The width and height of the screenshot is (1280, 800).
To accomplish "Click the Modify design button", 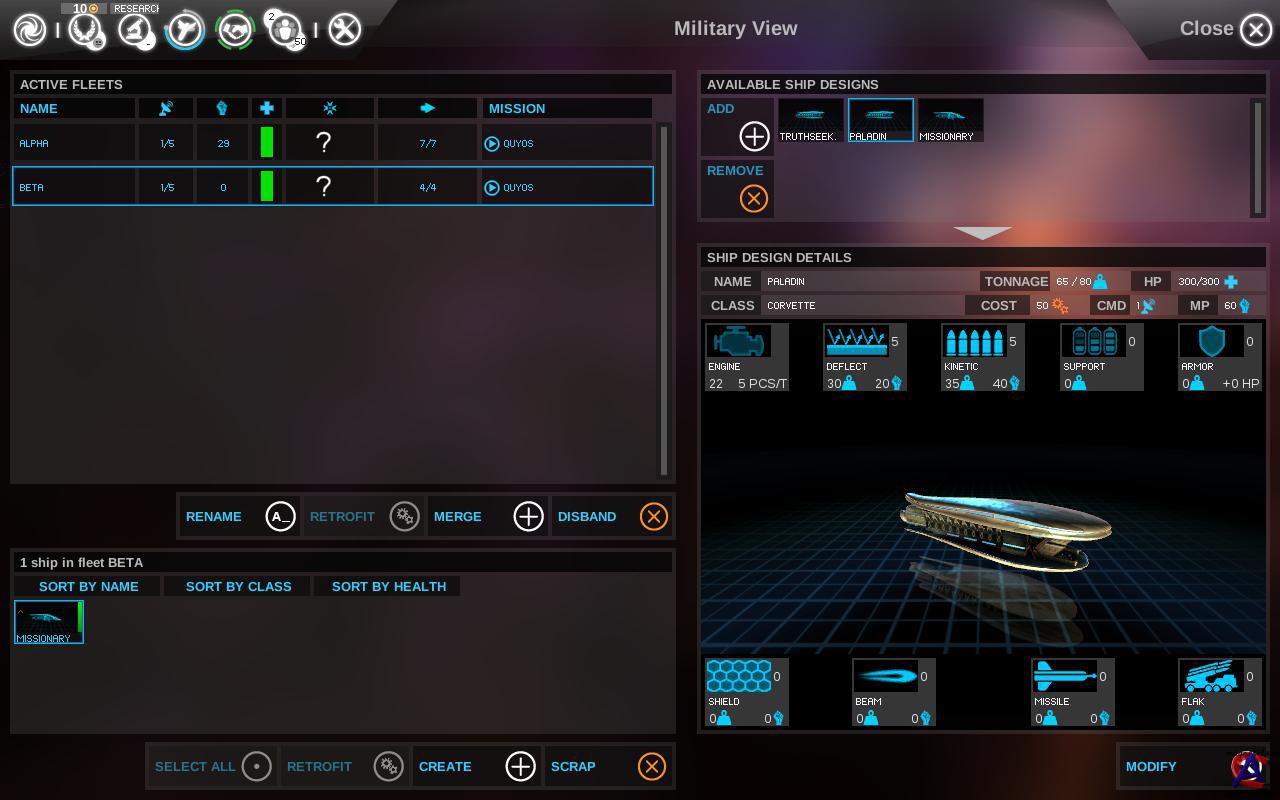I will coord(1170,767).
